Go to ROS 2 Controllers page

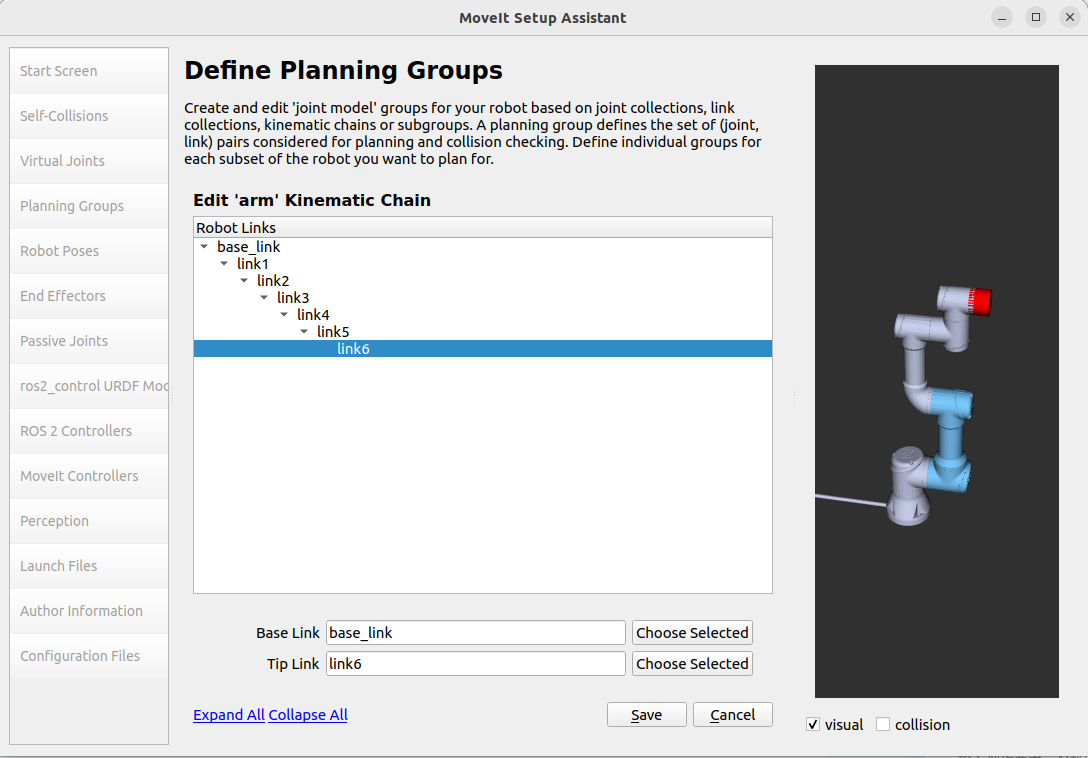coord(89,431)
